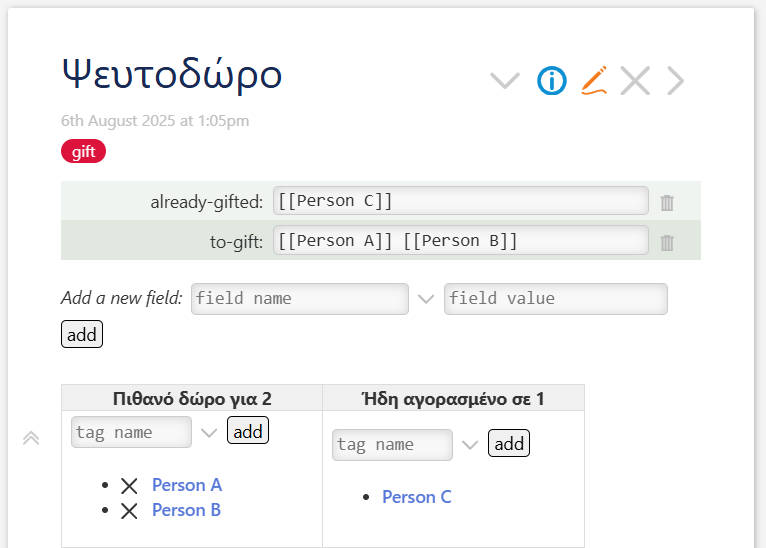Click add button in Πιθανό δώρο column
This screenshot has width=766, height=548.
(x=248, y=430)
